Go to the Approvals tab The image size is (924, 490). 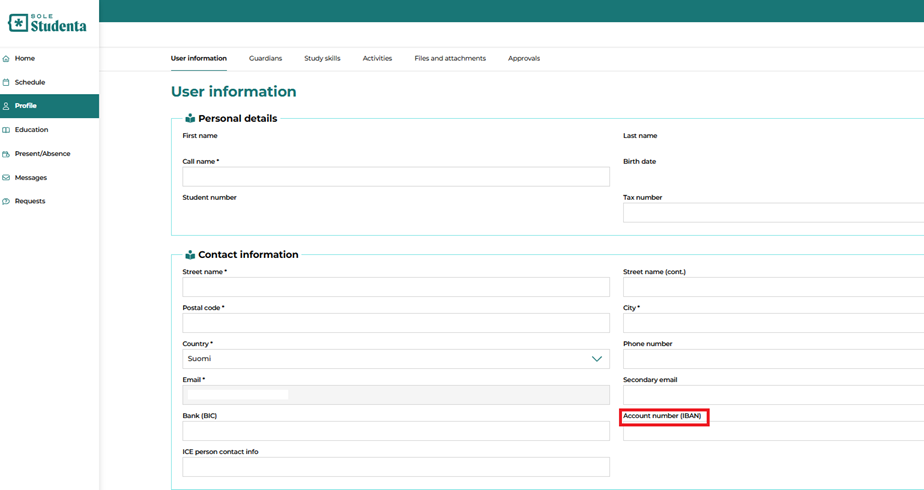524,59
